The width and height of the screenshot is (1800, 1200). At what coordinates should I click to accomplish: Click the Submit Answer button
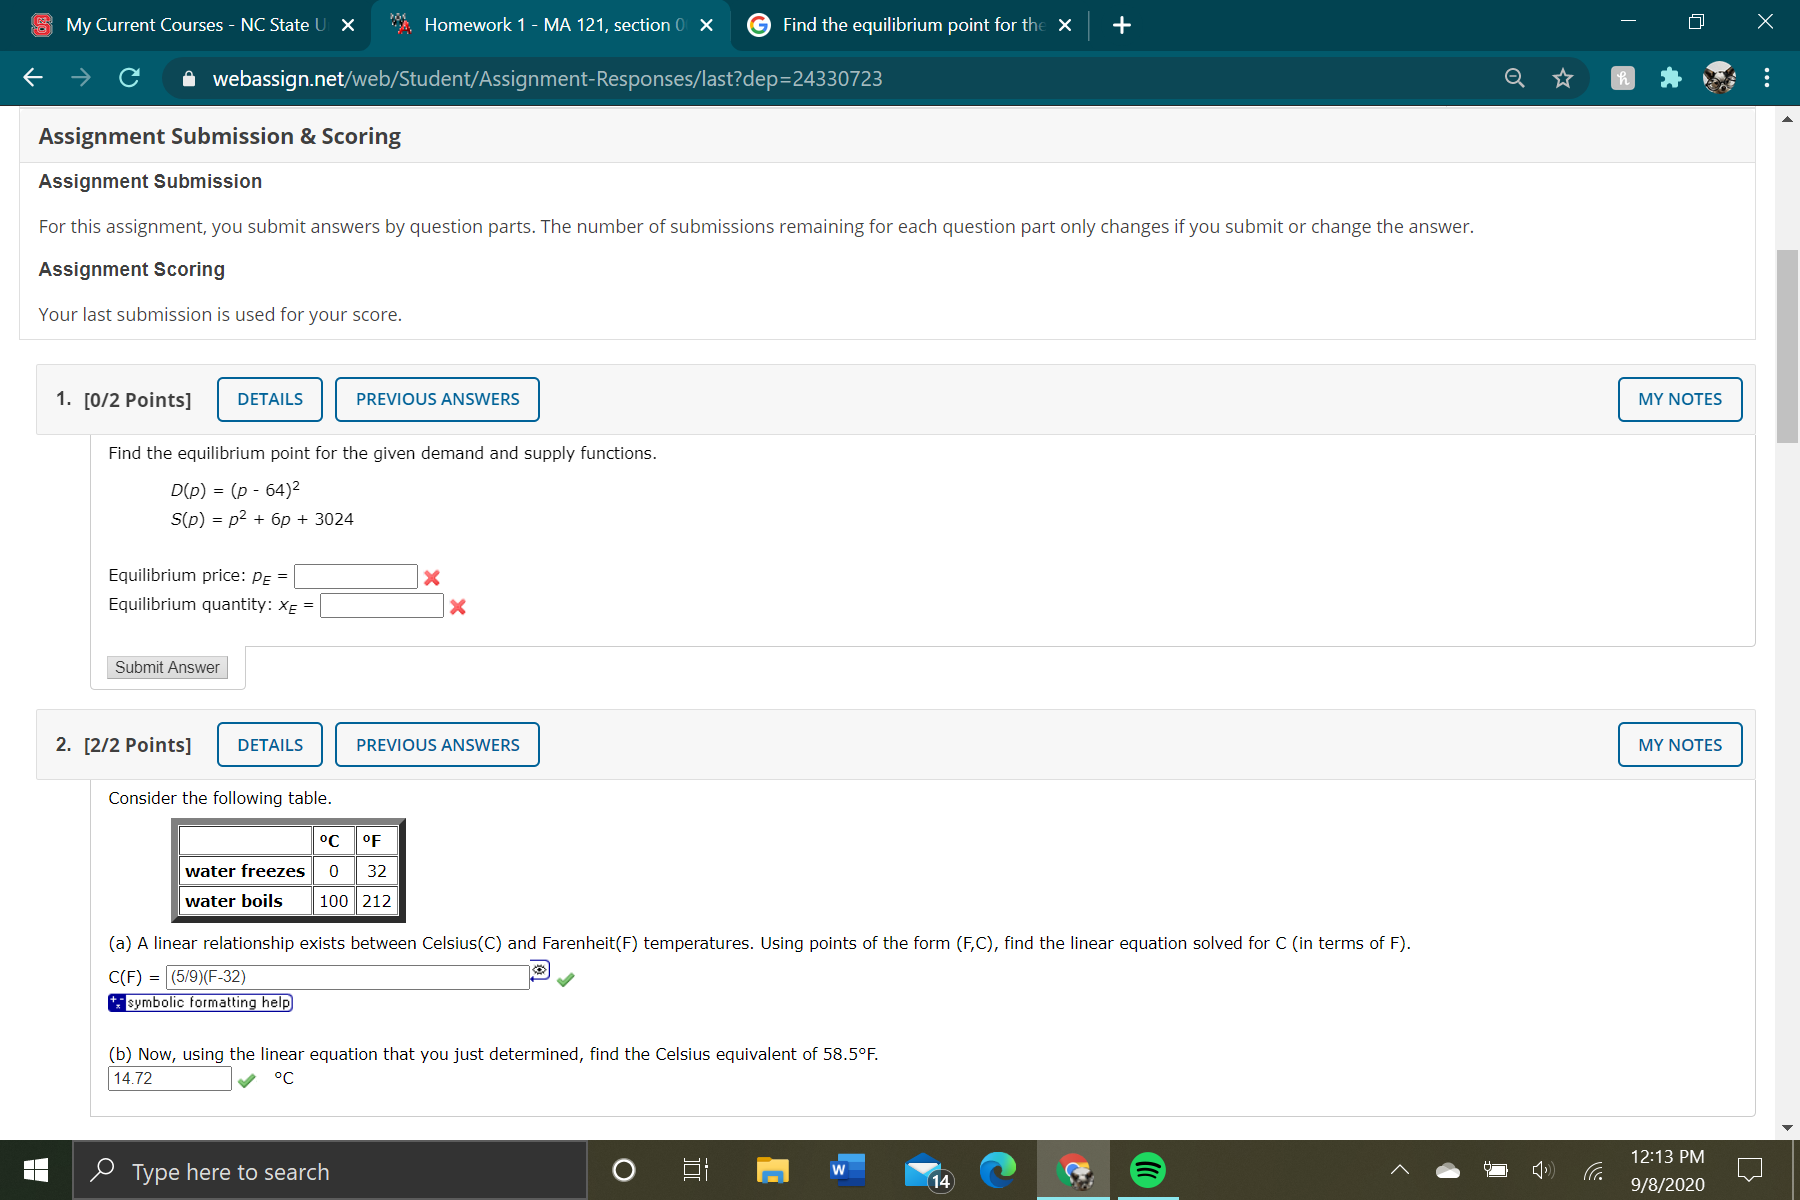click(166, 667)
